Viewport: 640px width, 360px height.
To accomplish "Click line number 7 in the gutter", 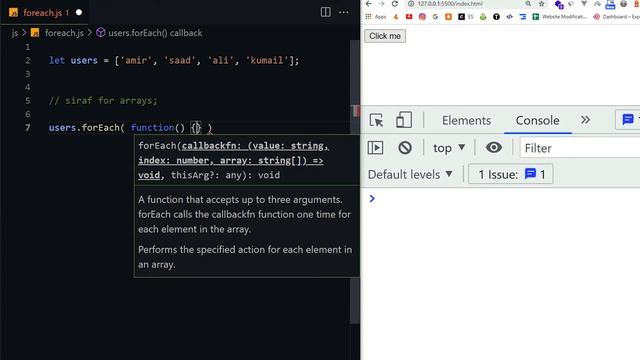I will tap(27, 128).
